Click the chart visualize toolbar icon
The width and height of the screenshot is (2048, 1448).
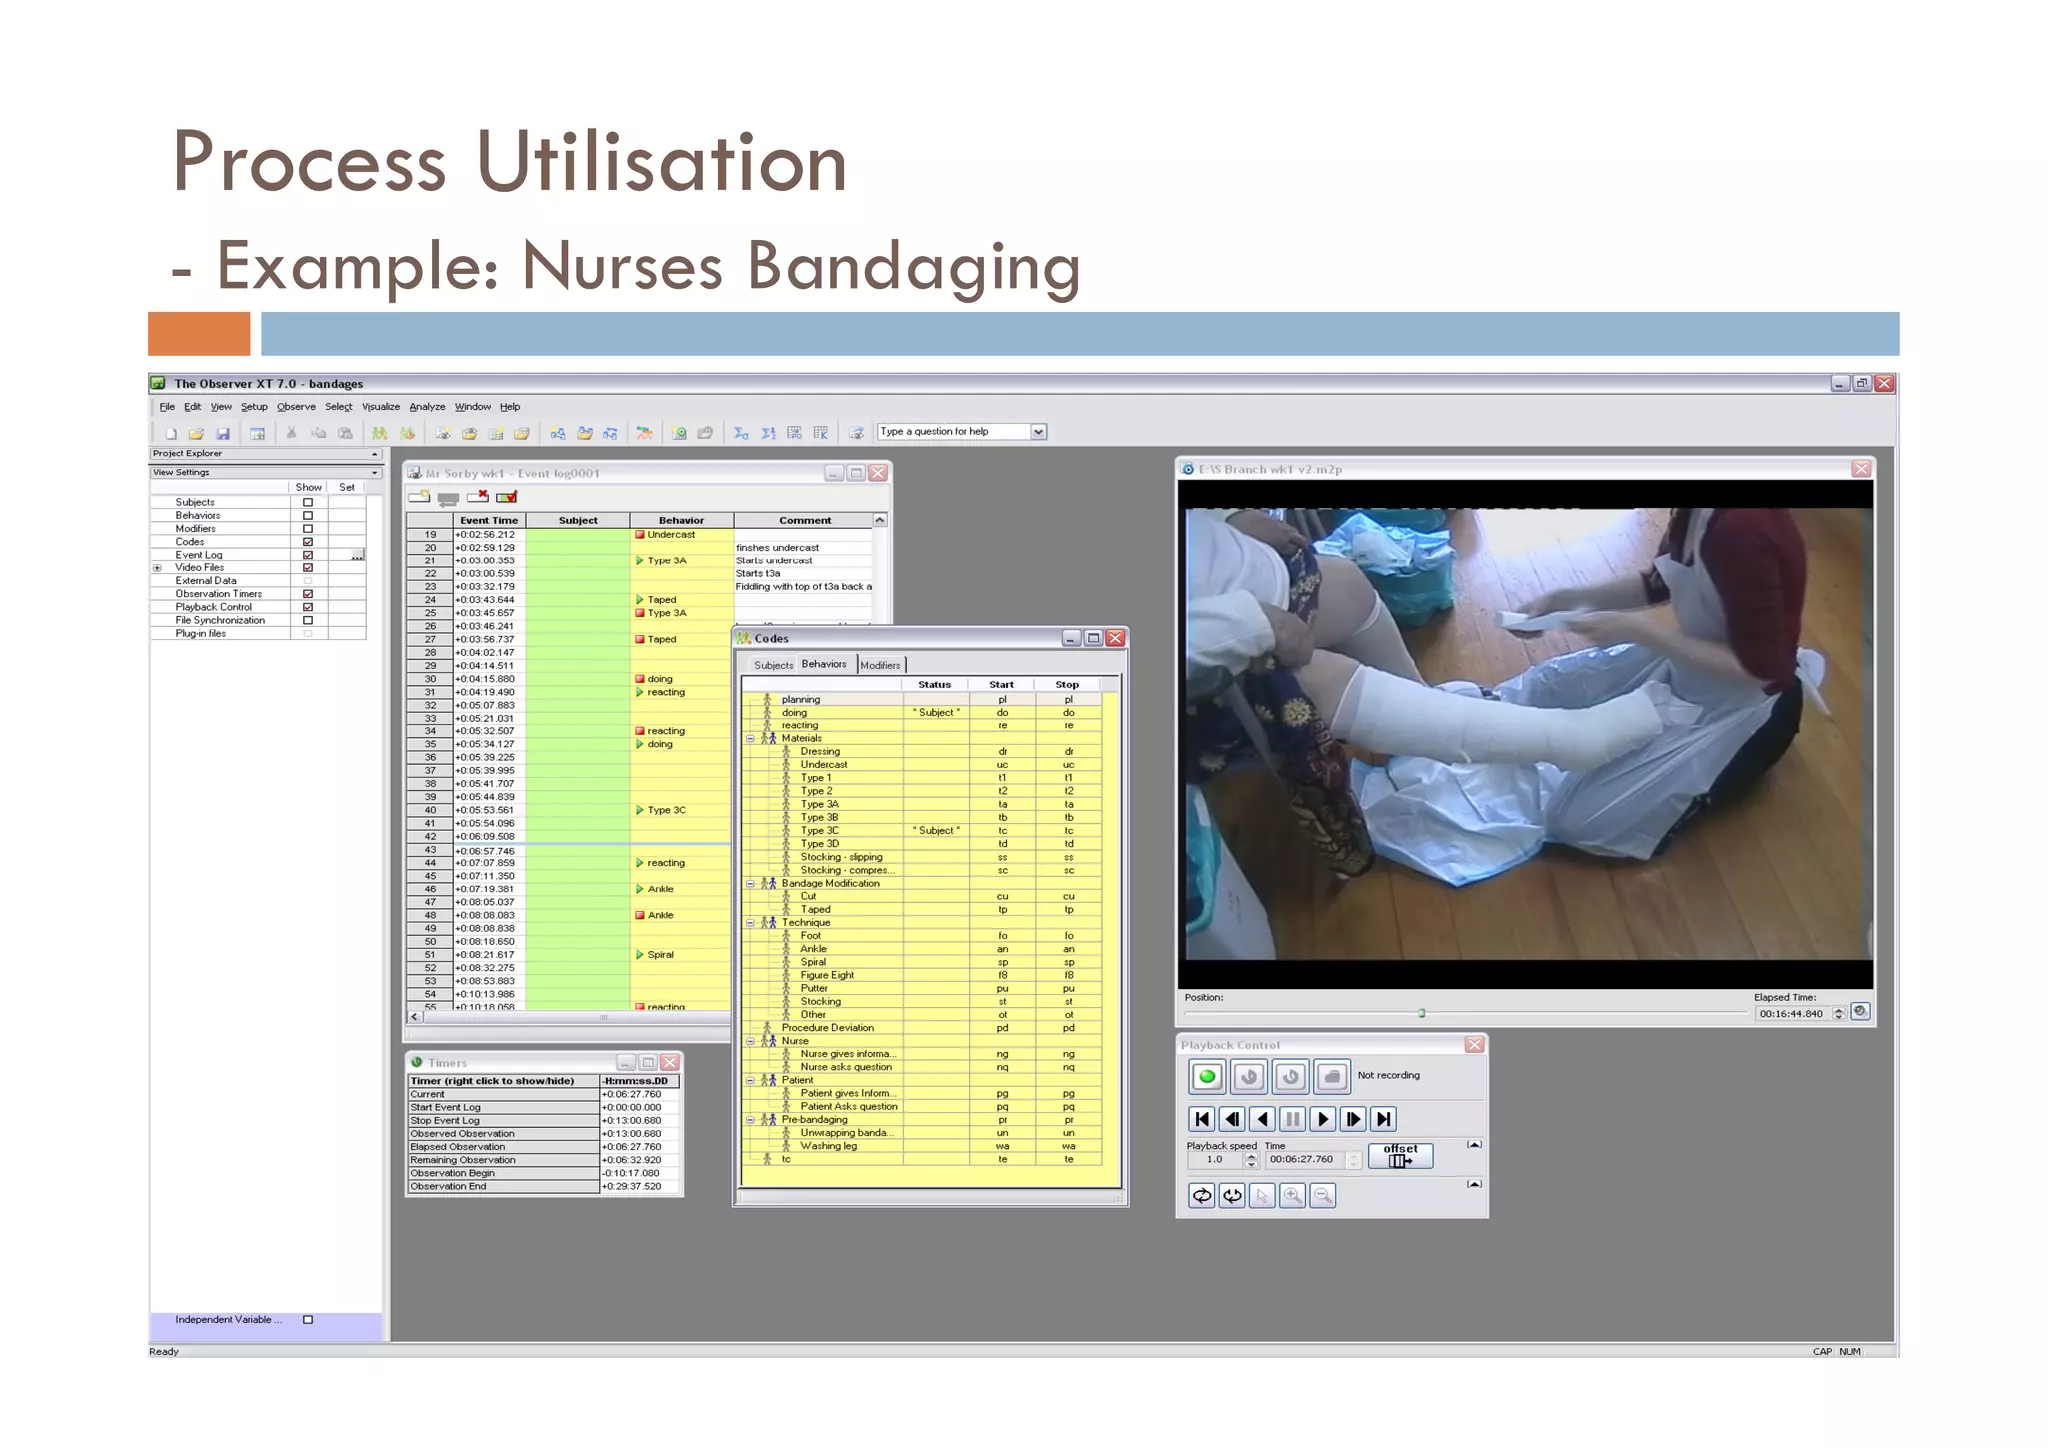[x=645, y=433]
